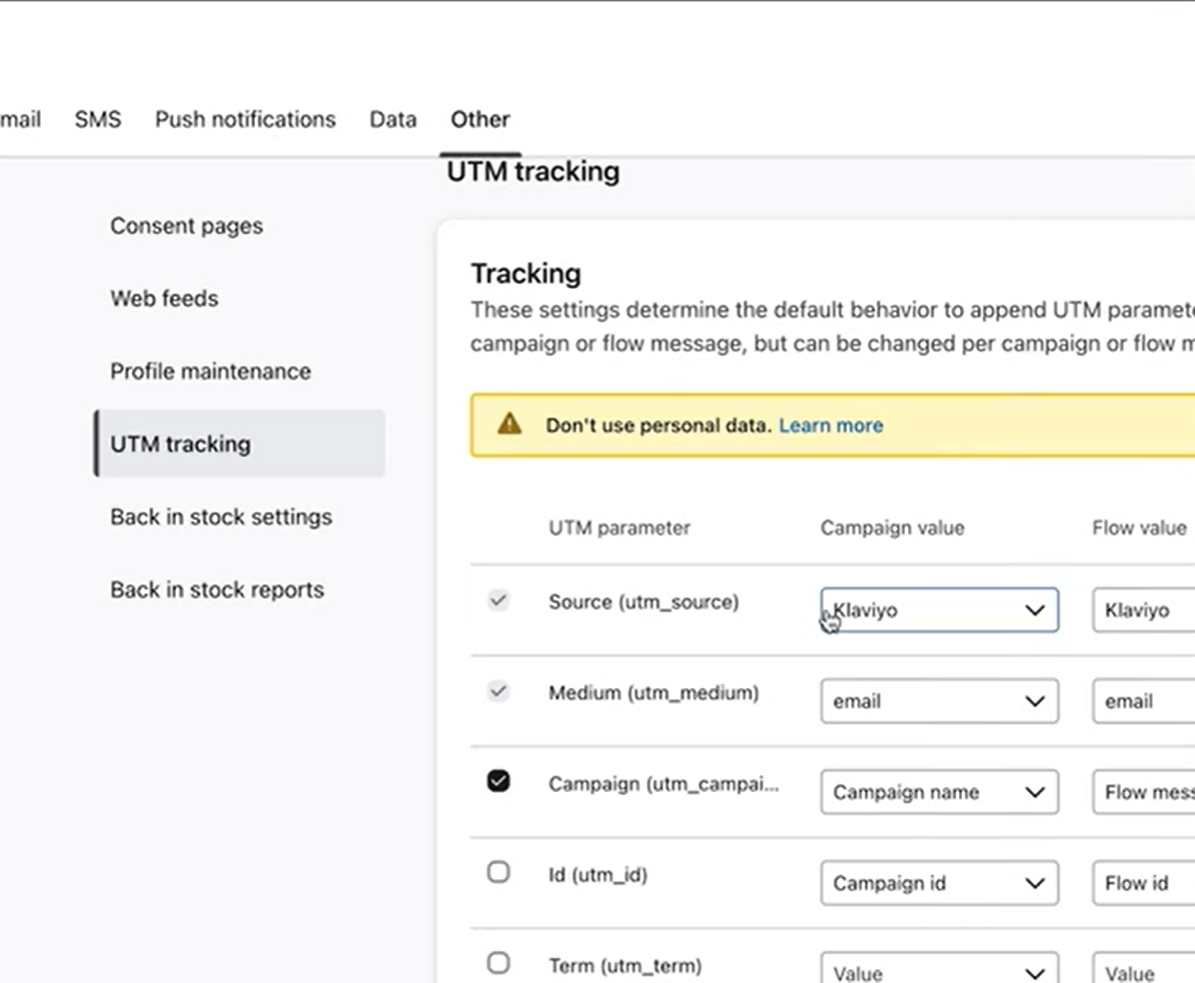
Task: Open the Flow message flow value dropdown
Action: 1144,792
